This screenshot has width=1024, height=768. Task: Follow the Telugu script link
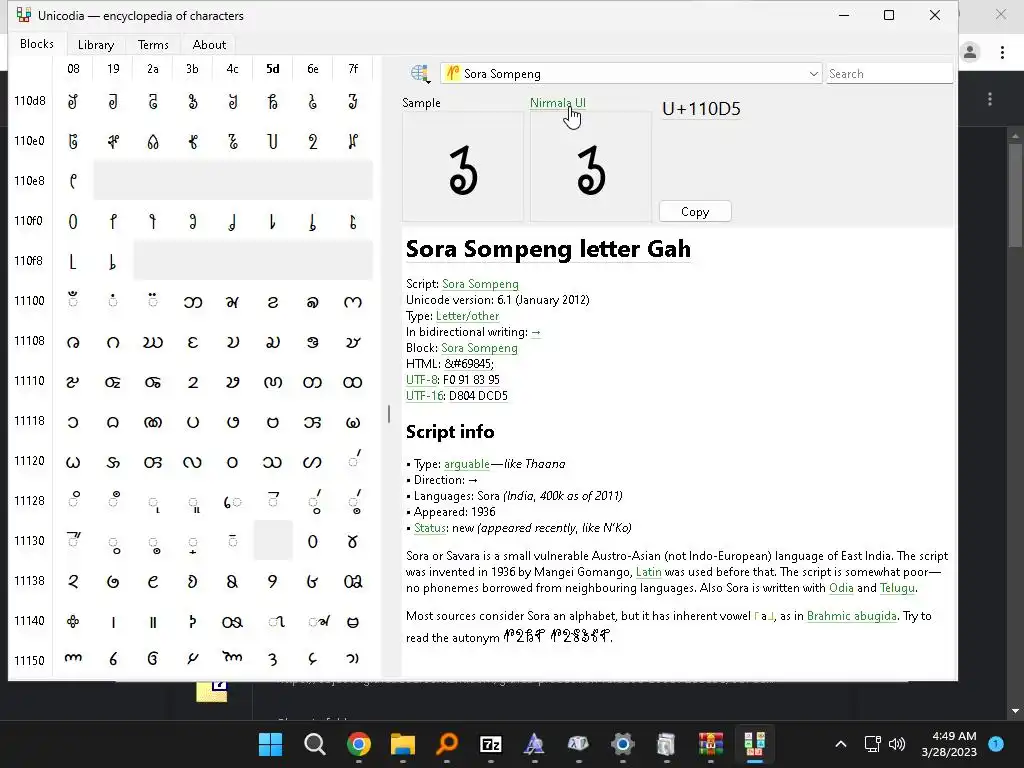pyautogui.click(x=897, y=588)
